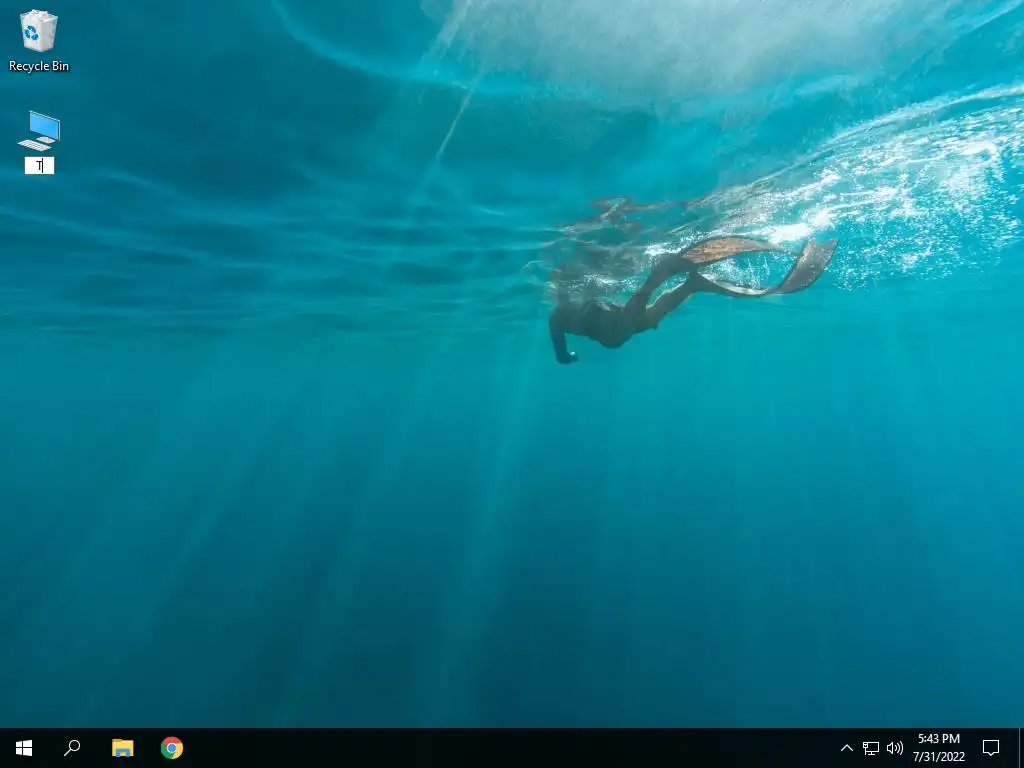
Task: Launch Google Chrome from taskbar
Action: click(x=172, y=748)
